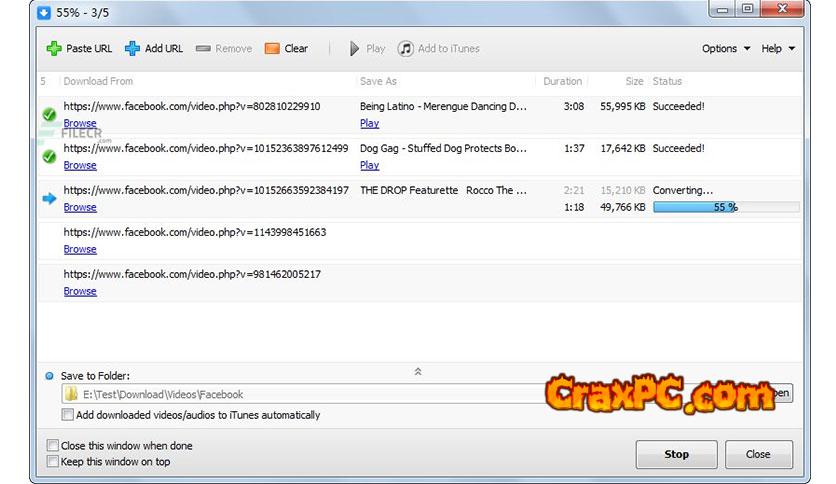Click Browse under the v=10152663592384197 URL
836x484 pixels.
pyautogui.click(x=80, y=207)
